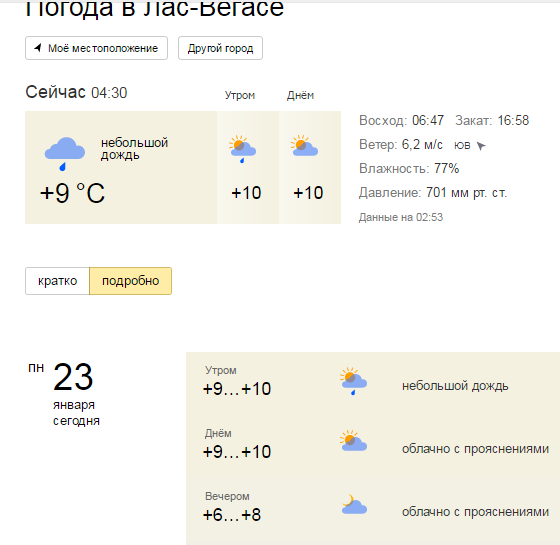
Task: Click the небольшой дождь text in Monday morning row
Action: [455, 386]
